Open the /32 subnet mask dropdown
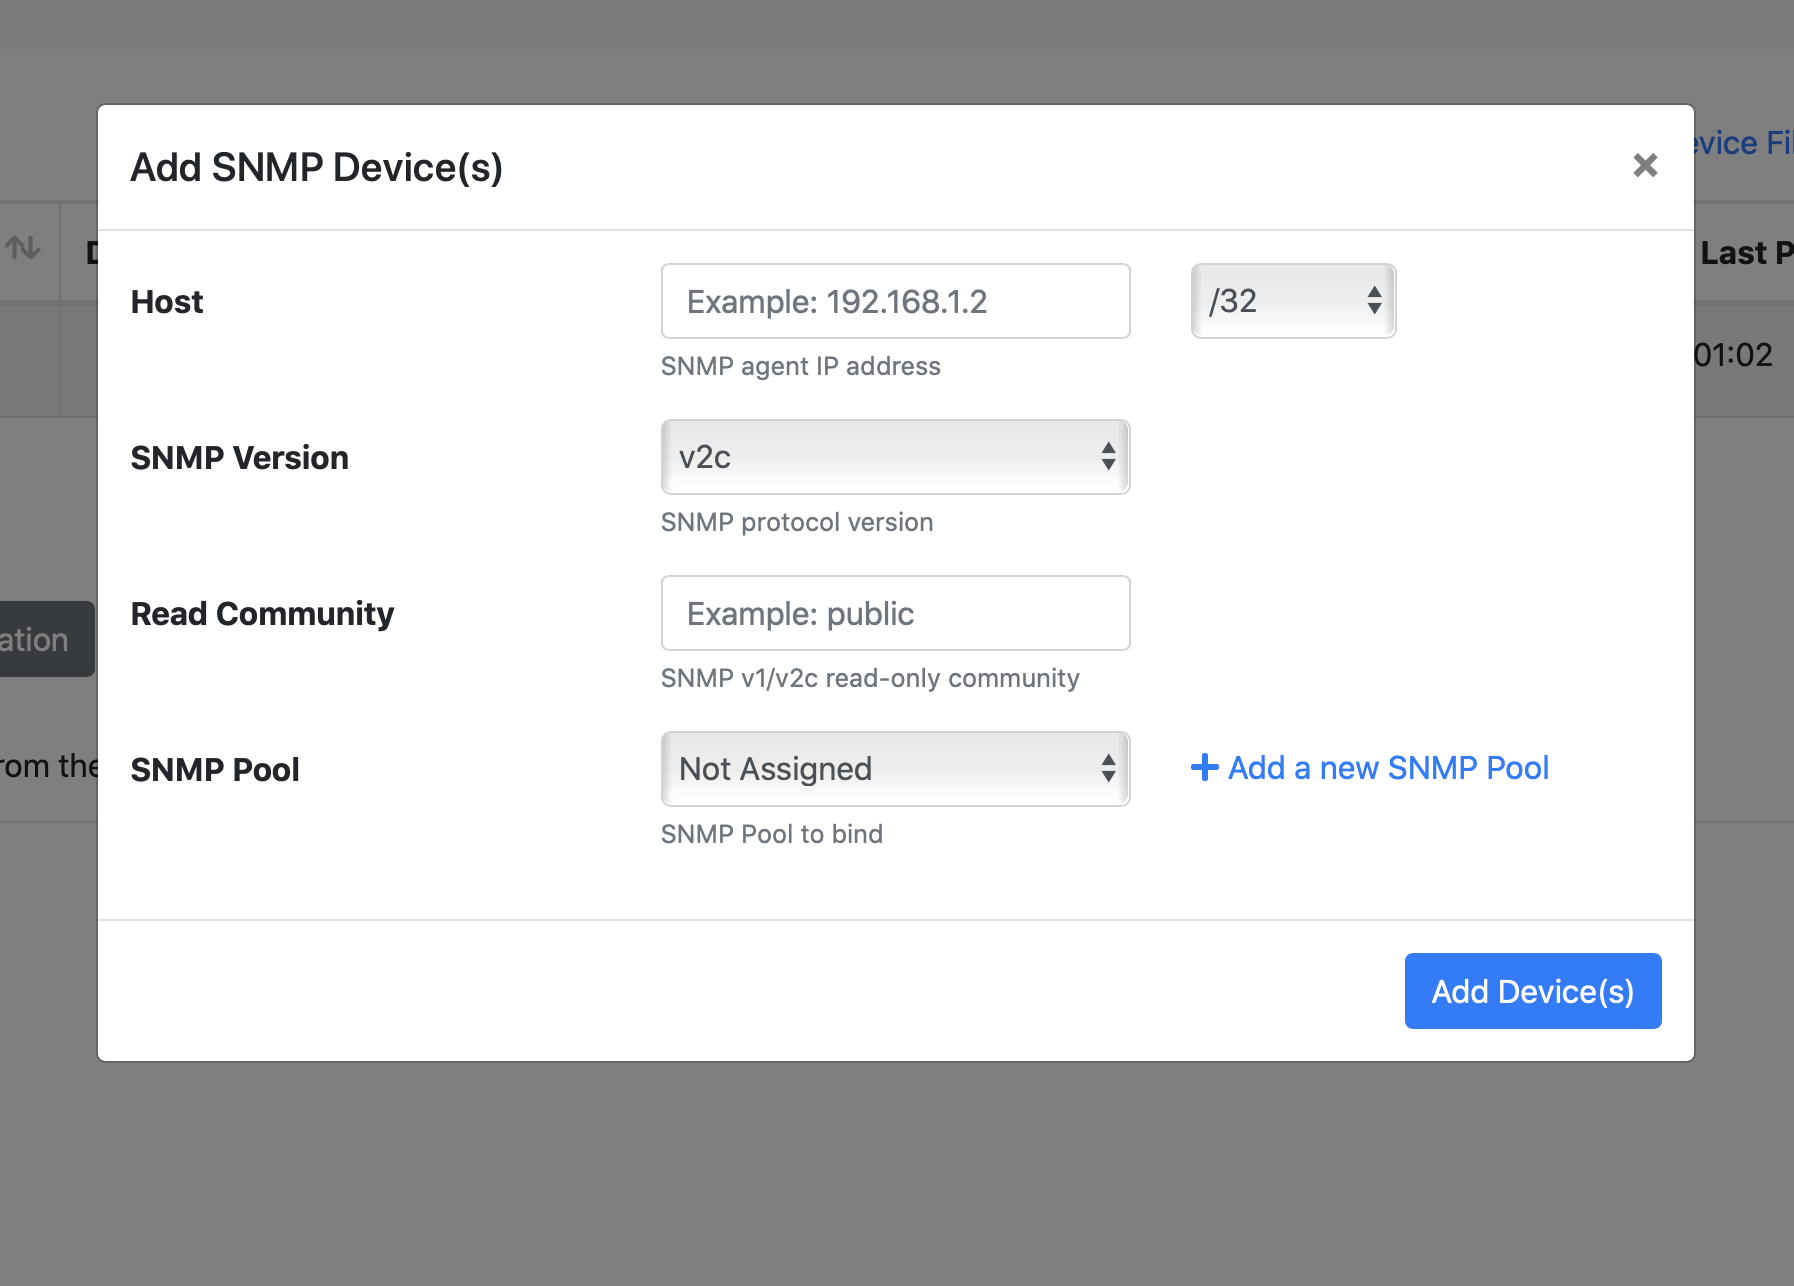Viewport: 1794px width, 1286px height. click(1293, 301)
